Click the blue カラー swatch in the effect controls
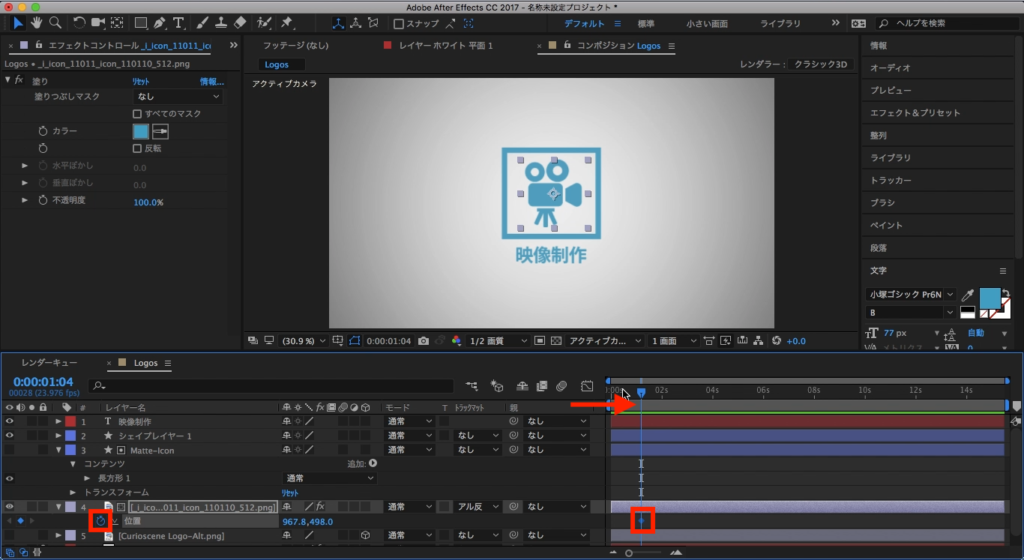 point(141,131)
